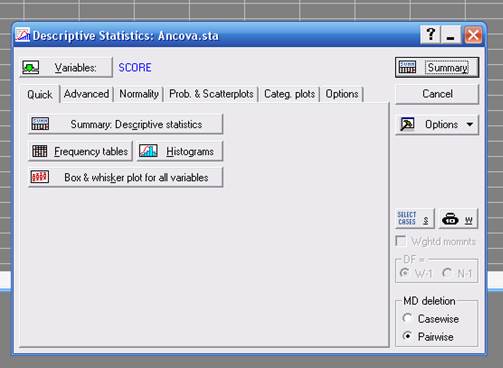503x368 pixels.
Task: Run Summary: Descriptive statistics
Action: point(126,124)
